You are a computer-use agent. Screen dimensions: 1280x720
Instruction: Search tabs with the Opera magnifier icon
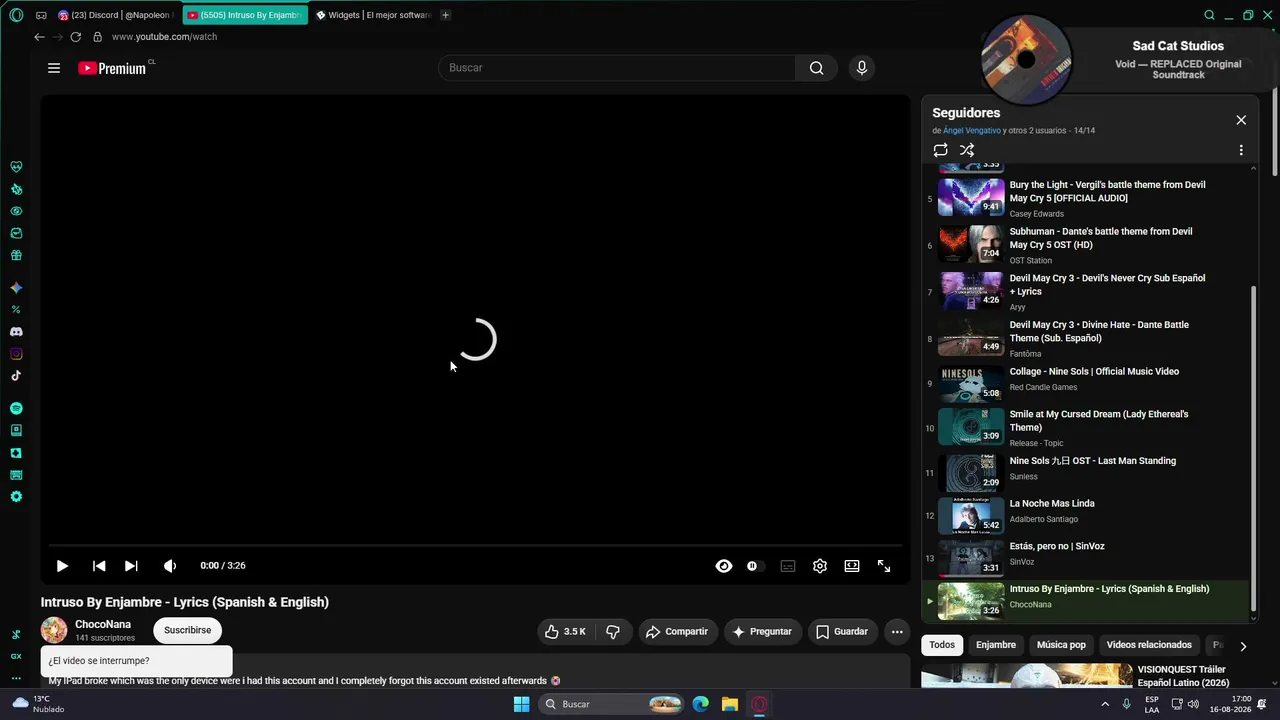tap(1209, 15)
